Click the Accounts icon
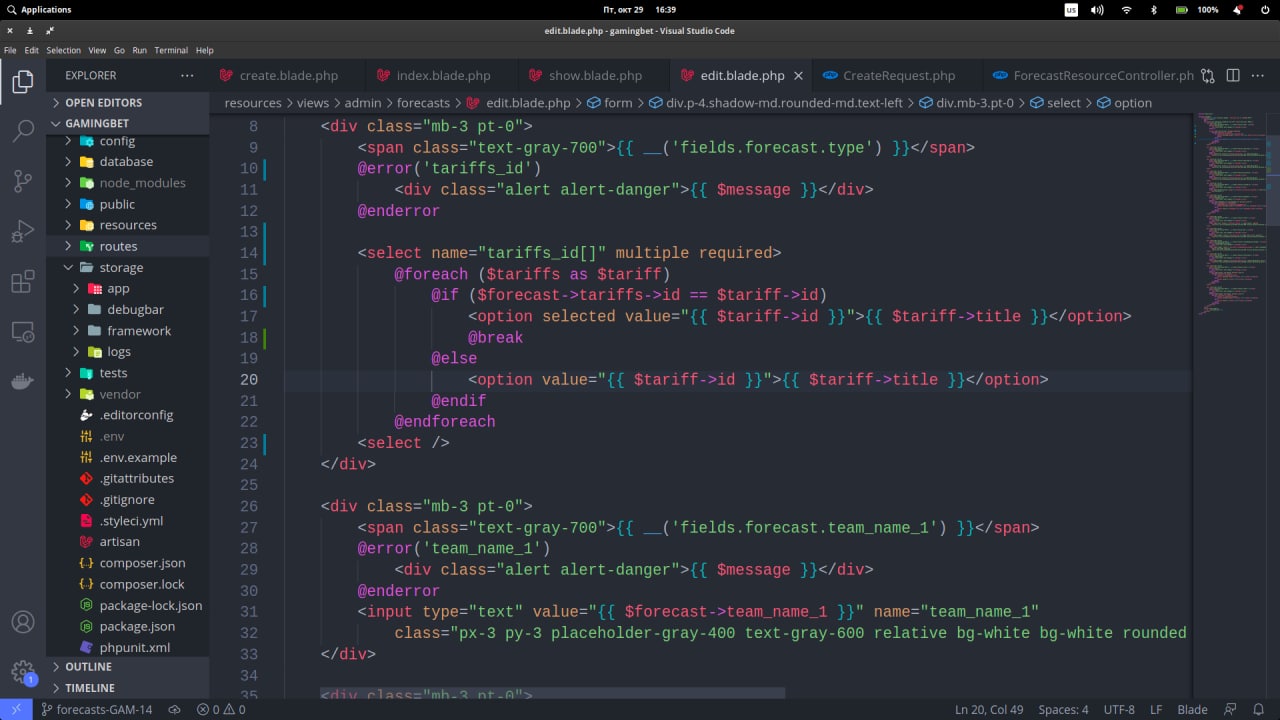Viewport: 1280px width, 720px height. [x=22, y=622]
